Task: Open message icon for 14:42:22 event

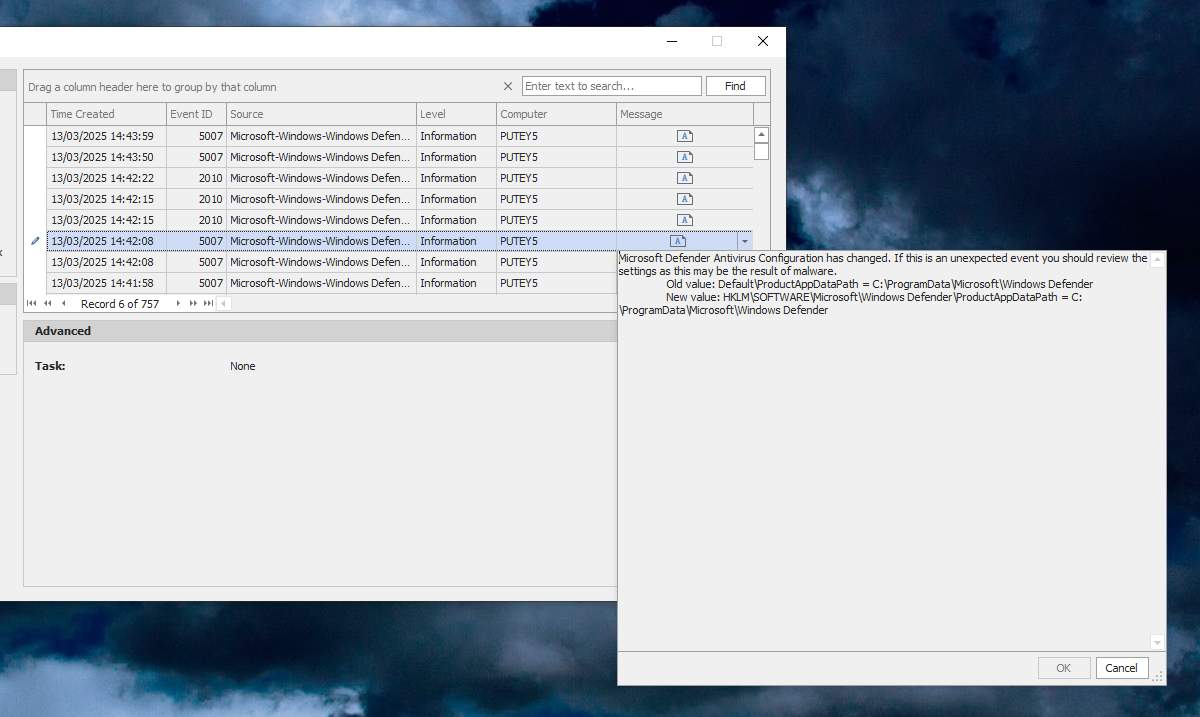Action: tap(685, 178)
